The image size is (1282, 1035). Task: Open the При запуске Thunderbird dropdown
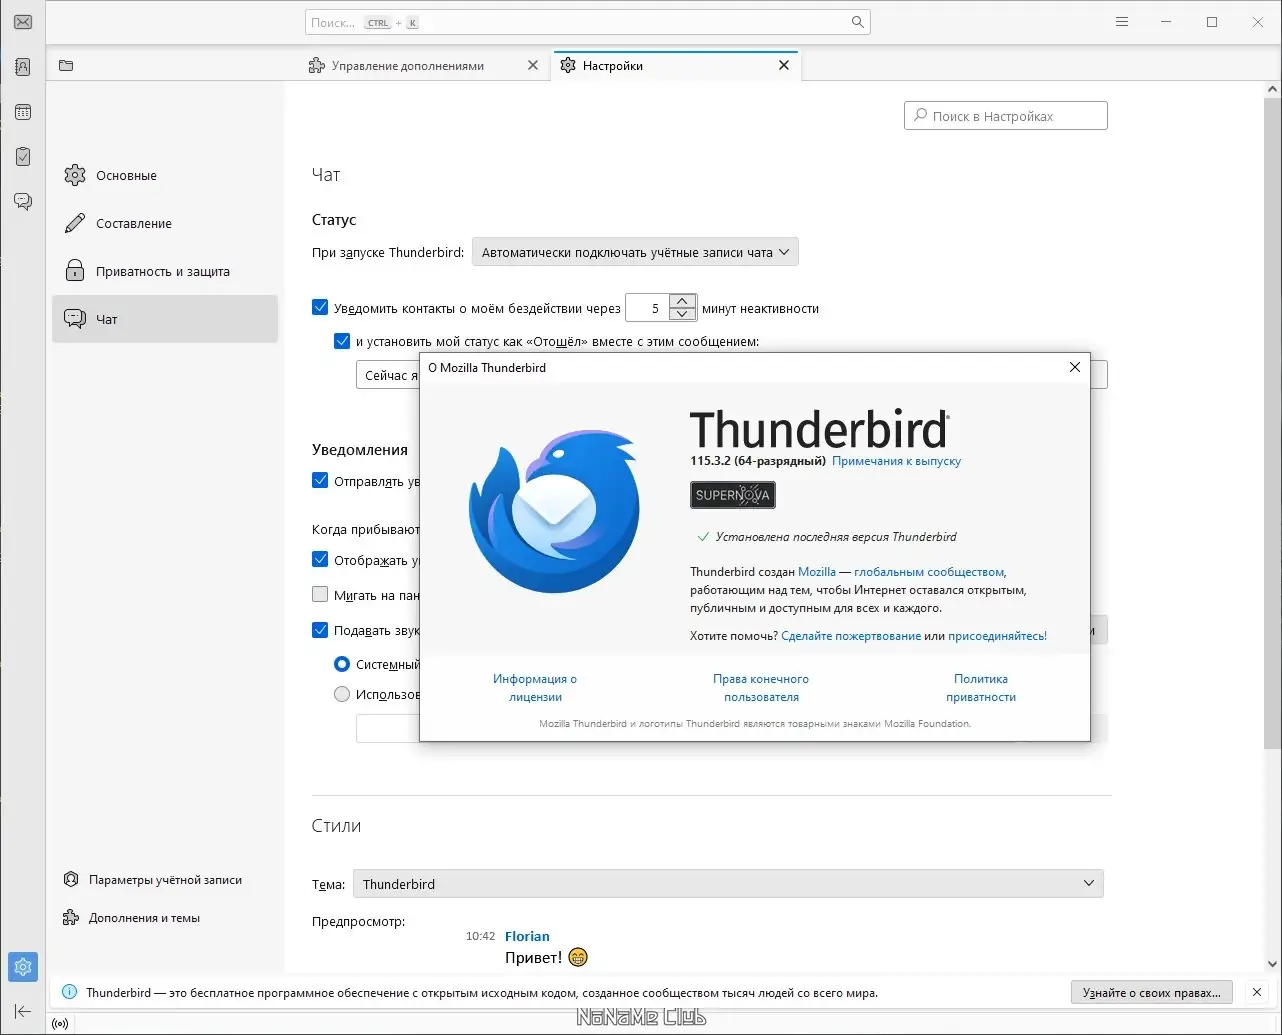[x=635, y=253]
